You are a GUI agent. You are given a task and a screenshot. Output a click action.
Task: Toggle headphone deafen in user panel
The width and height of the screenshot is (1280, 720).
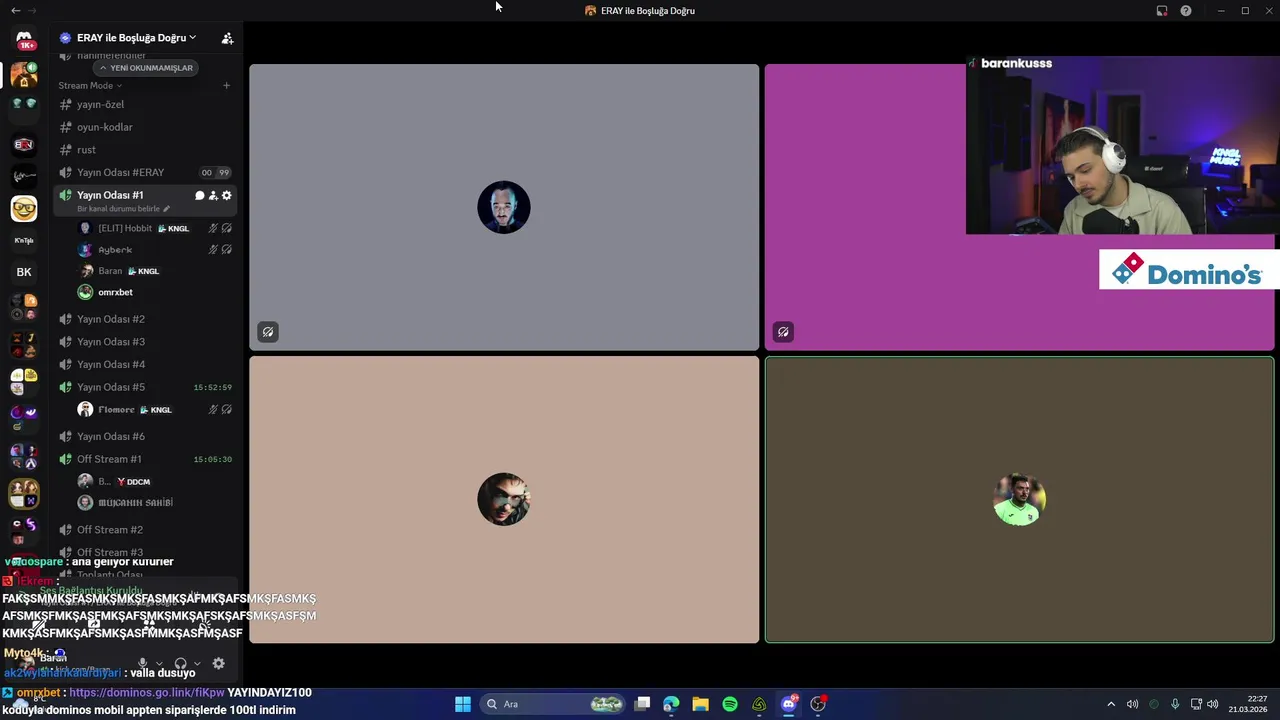click(181, 663)
